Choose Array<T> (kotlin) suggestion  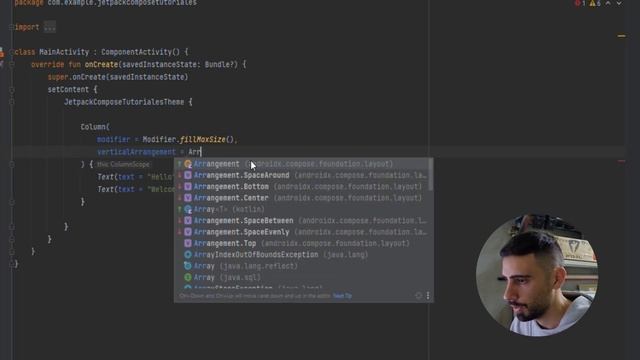point(302,209)
